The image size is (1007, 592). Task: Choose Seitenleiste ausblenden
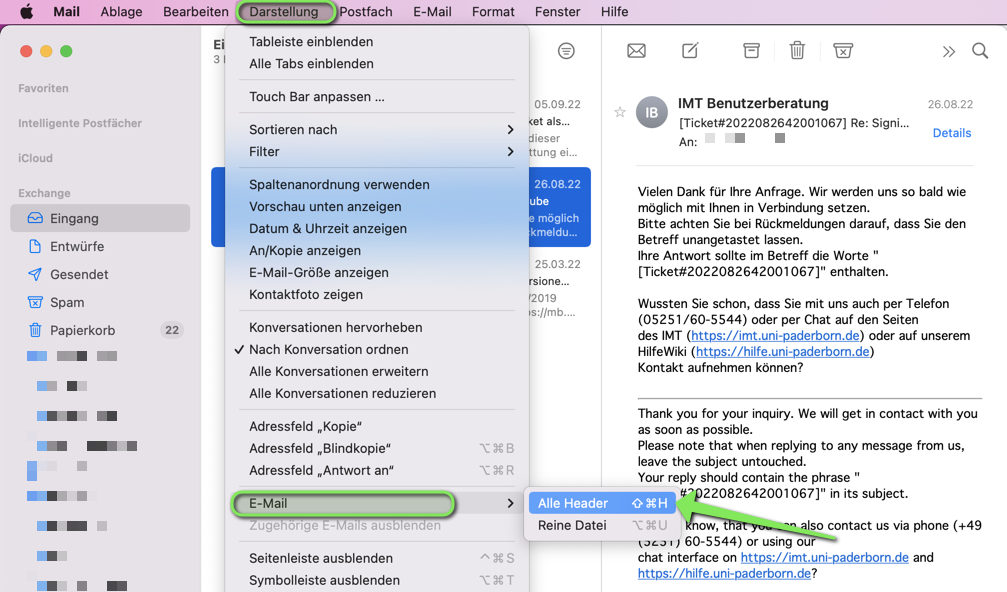pos(377,559)
